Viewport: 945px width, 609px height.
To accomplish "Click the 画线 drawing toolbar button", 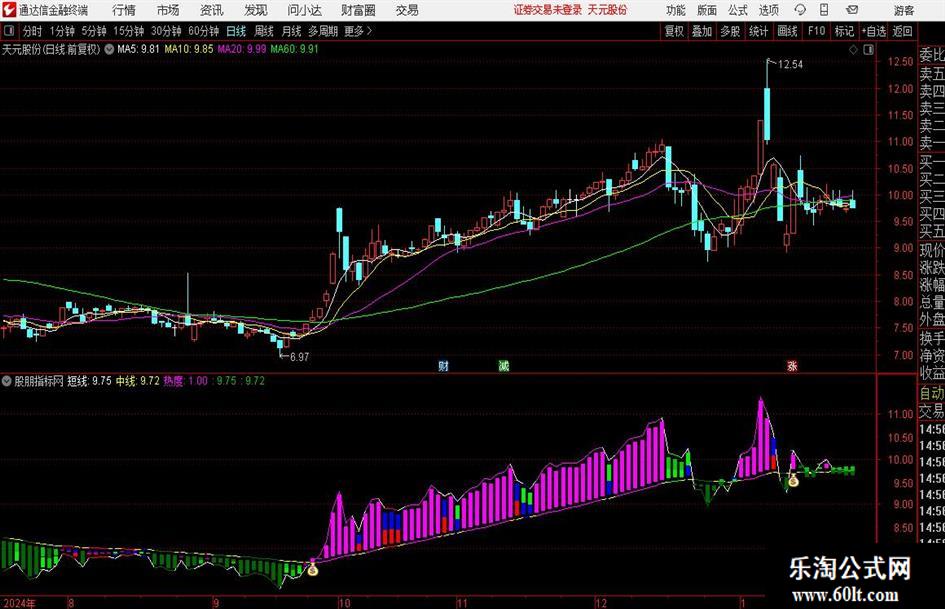I will tap(787, 31).
